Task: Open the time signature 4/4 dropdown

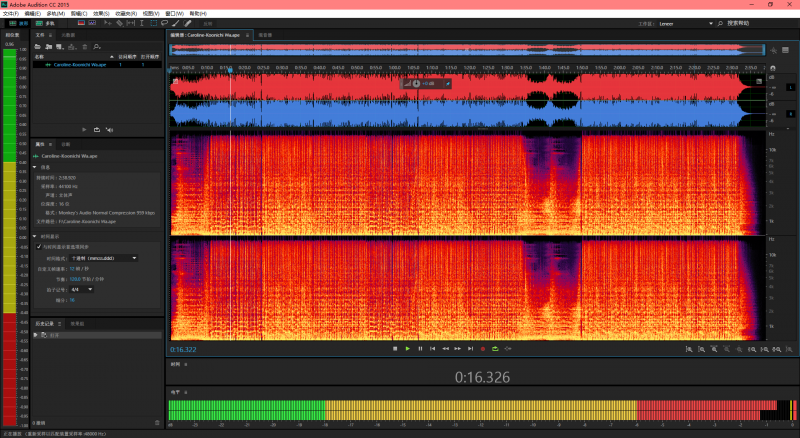Action: click(81, 289)
